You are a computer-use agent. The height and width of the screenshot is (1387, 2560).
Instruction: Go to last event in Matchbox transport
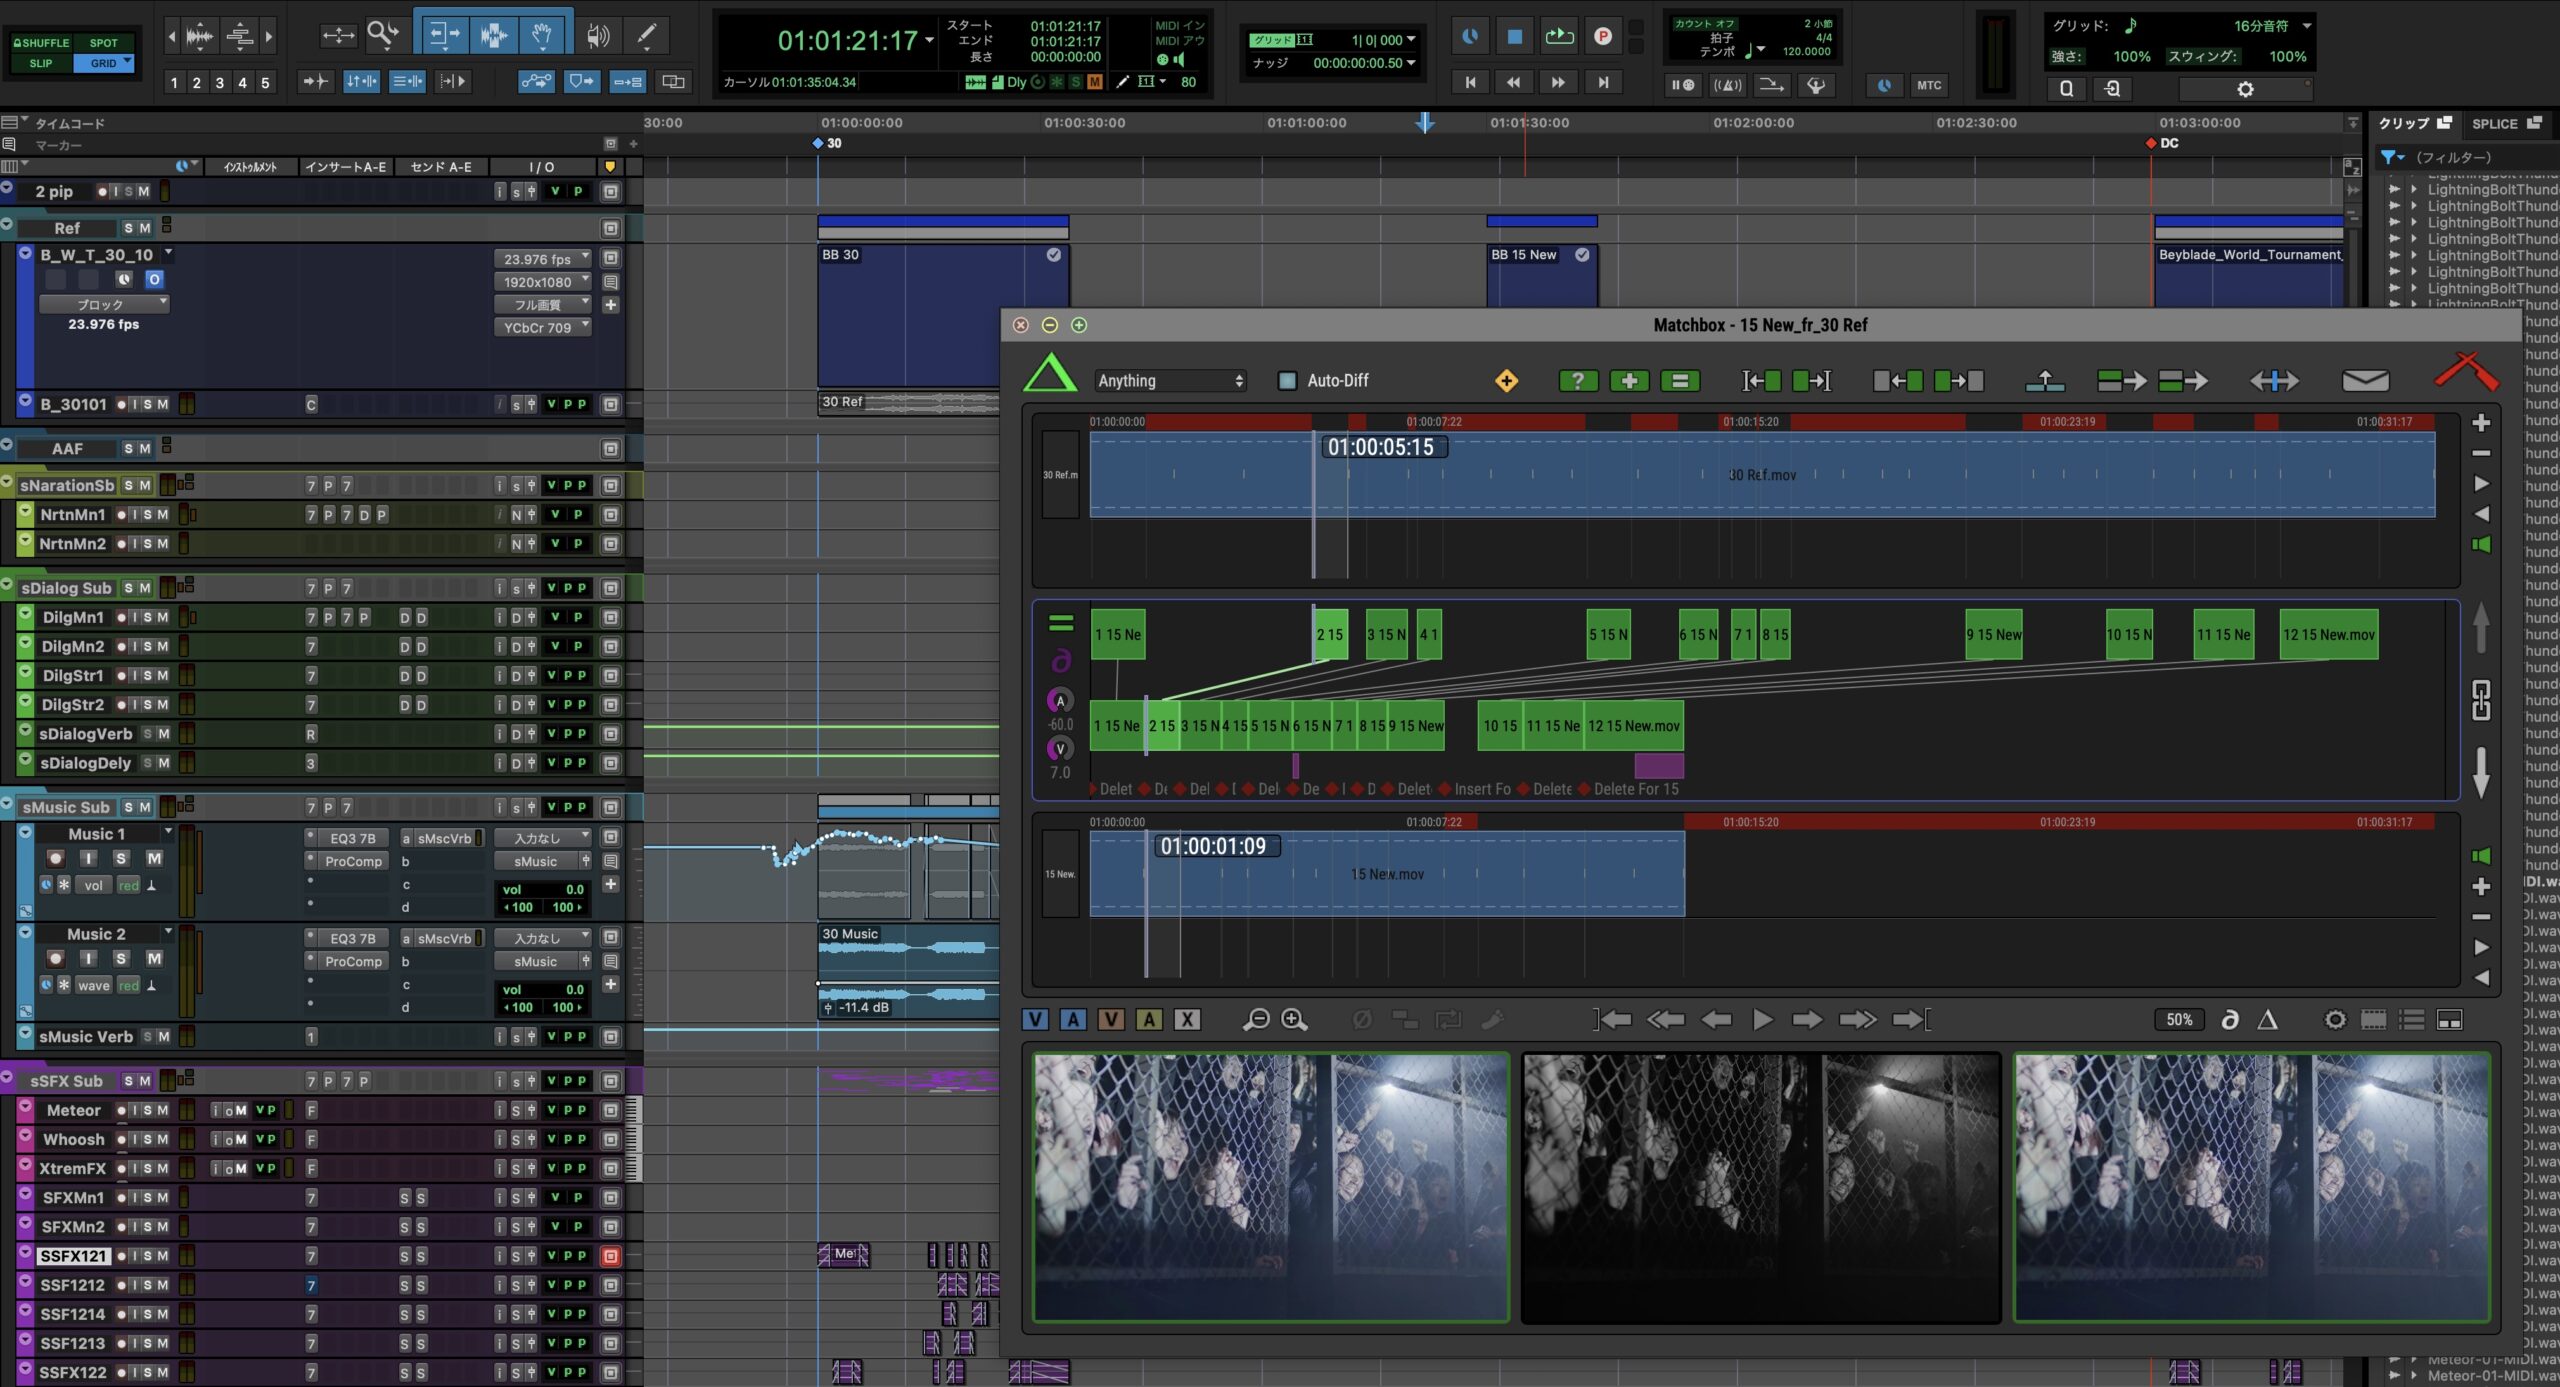point(1911,1020)
